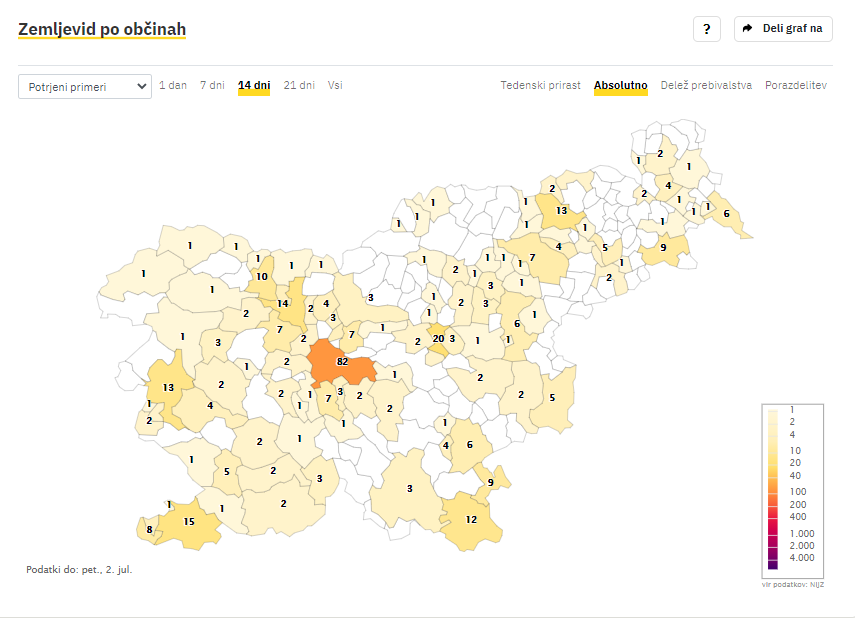Click the share arrow icon
The image size is (855, 618).
[749, 29]
